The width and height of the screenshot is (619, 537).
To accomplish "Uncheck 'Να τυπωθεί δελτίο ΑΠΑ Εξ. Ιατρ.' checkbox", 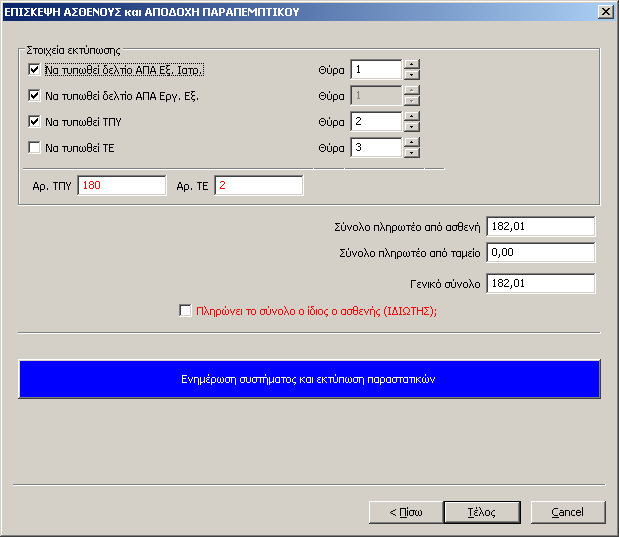I will click(35, 70).
